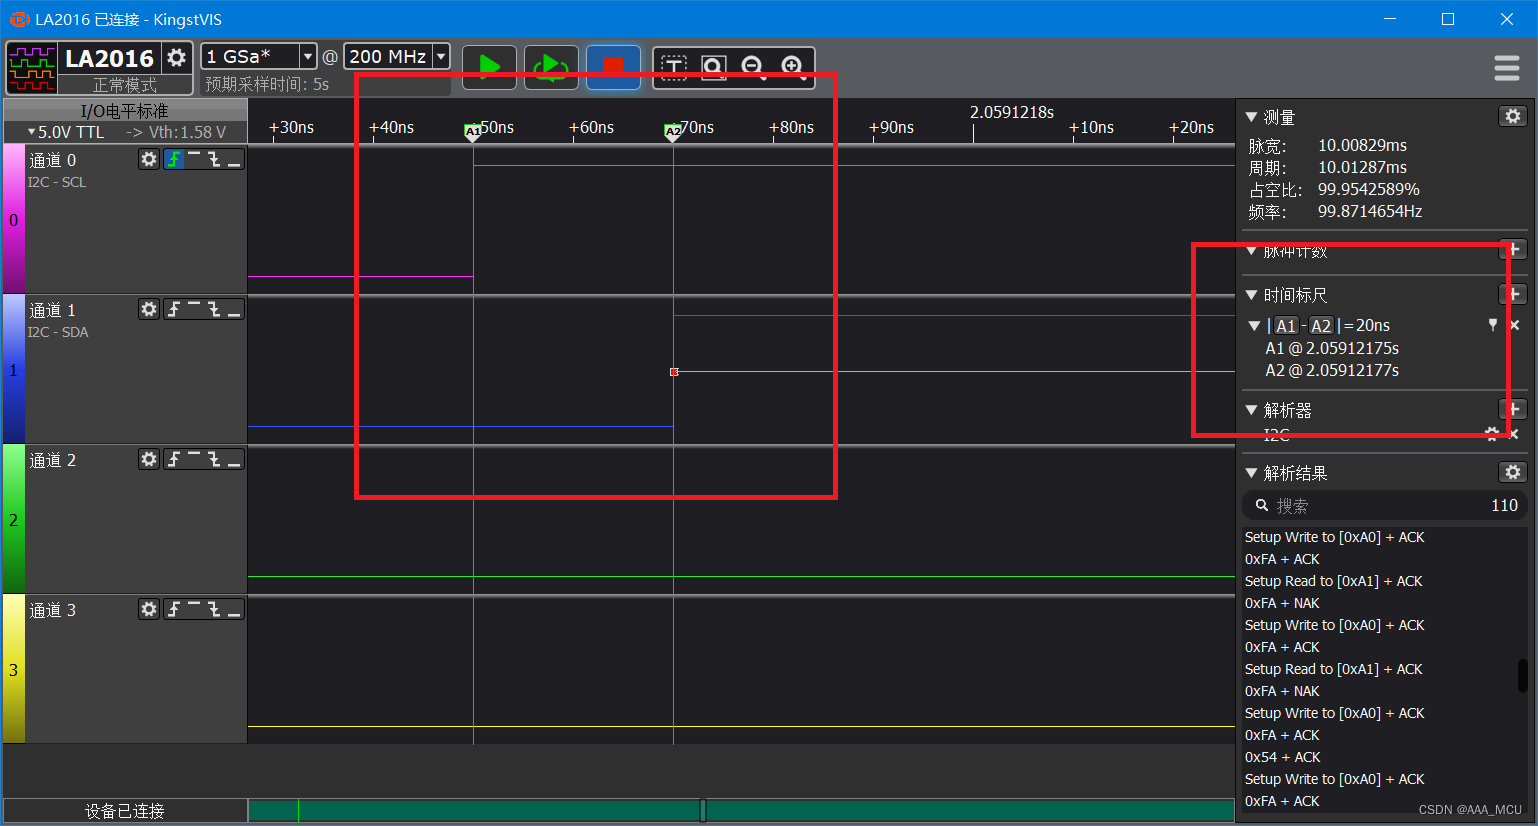Activate the zoom-to-region tool
The height and width of the screenshot is (826, 1538).
click(713, 67)
